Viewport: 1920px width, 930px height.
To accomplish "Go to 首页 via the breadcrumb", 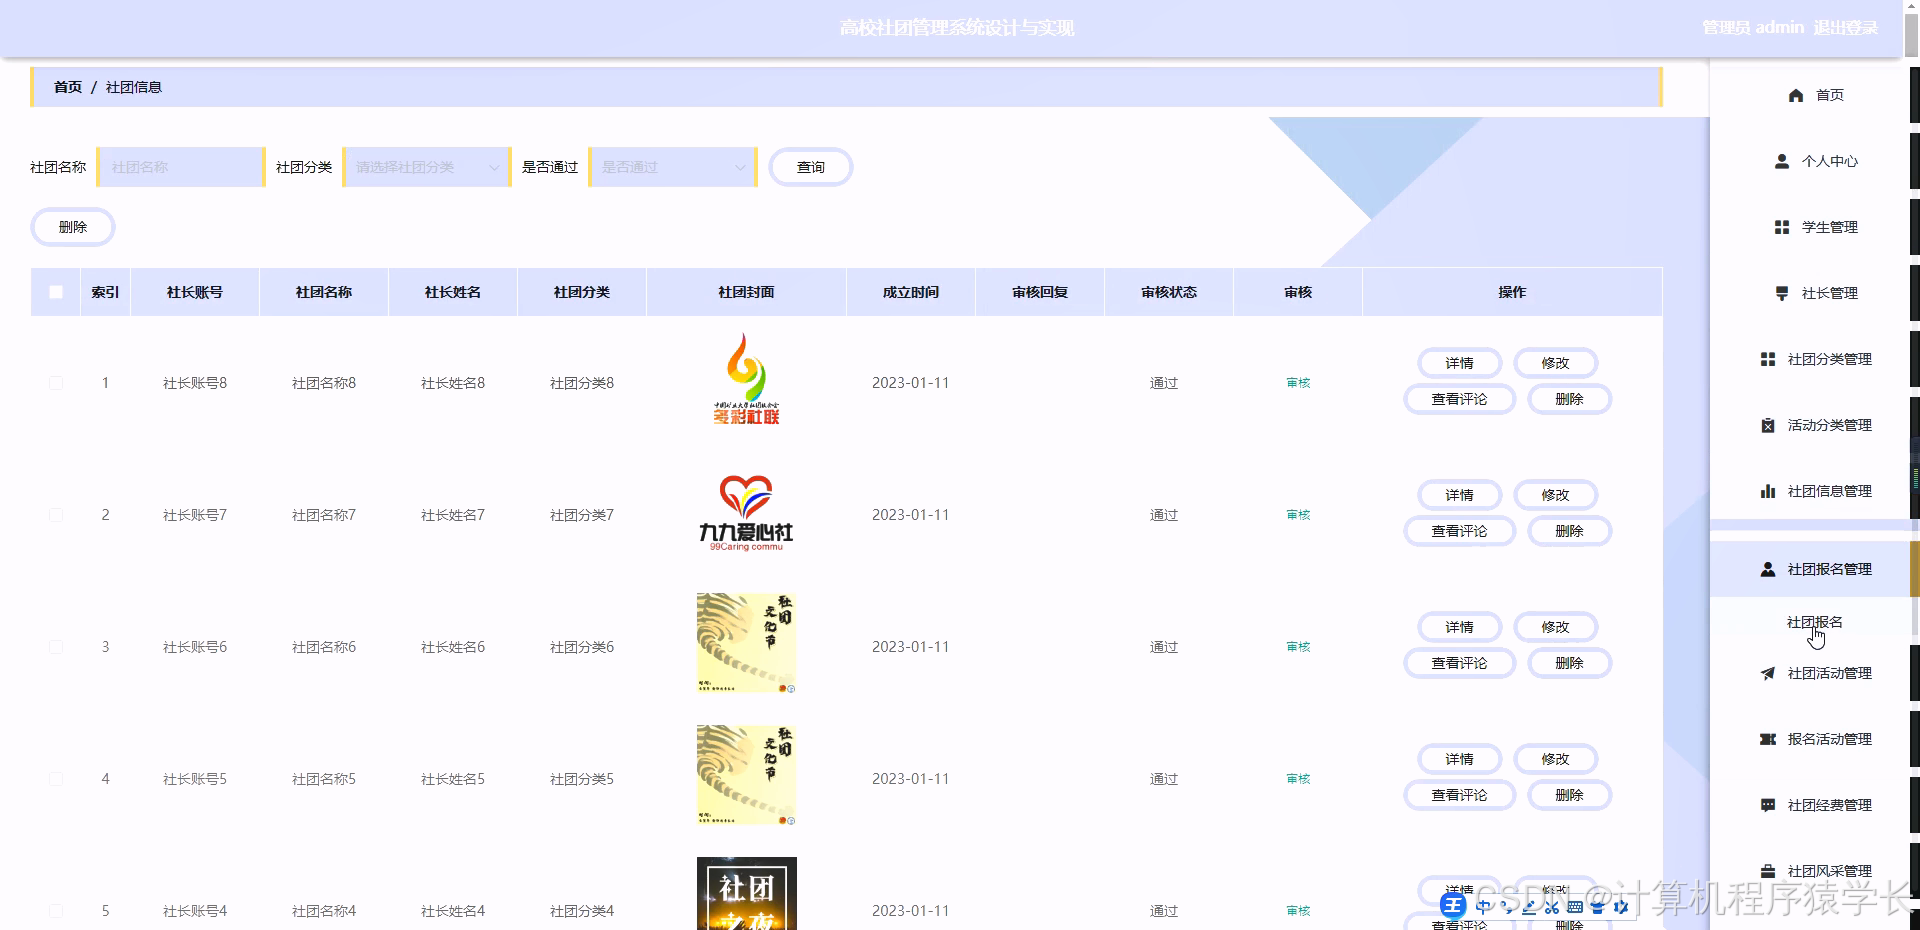I will tap(68, 87).
